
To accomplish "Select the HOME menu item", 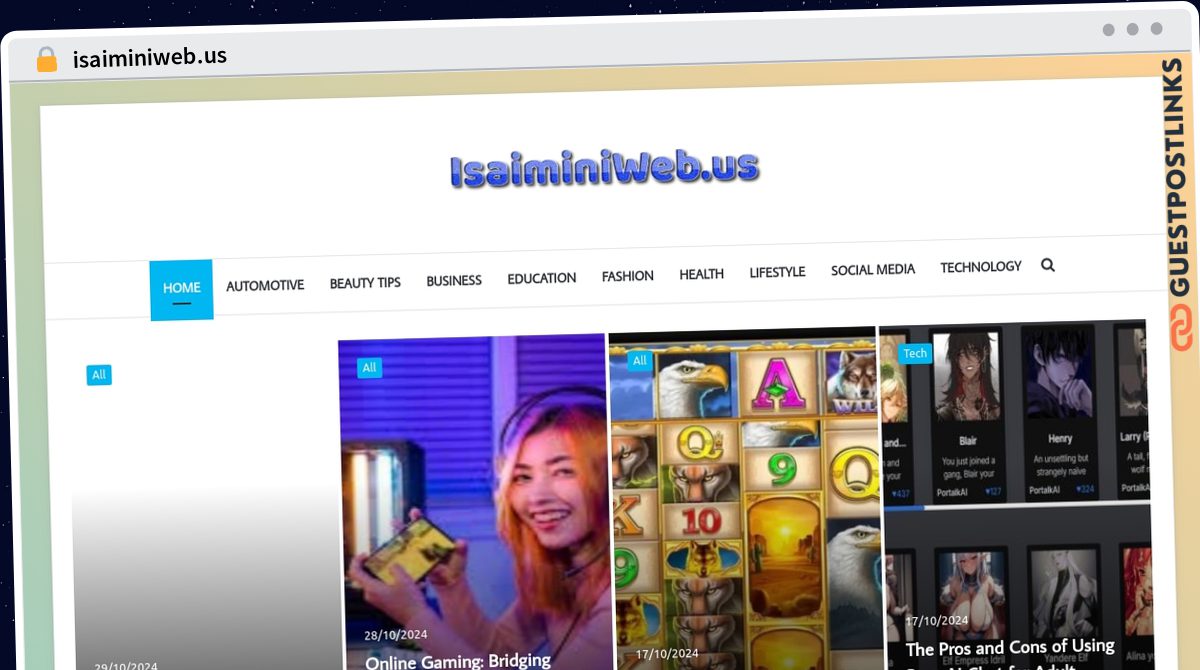I will point(181,289).
